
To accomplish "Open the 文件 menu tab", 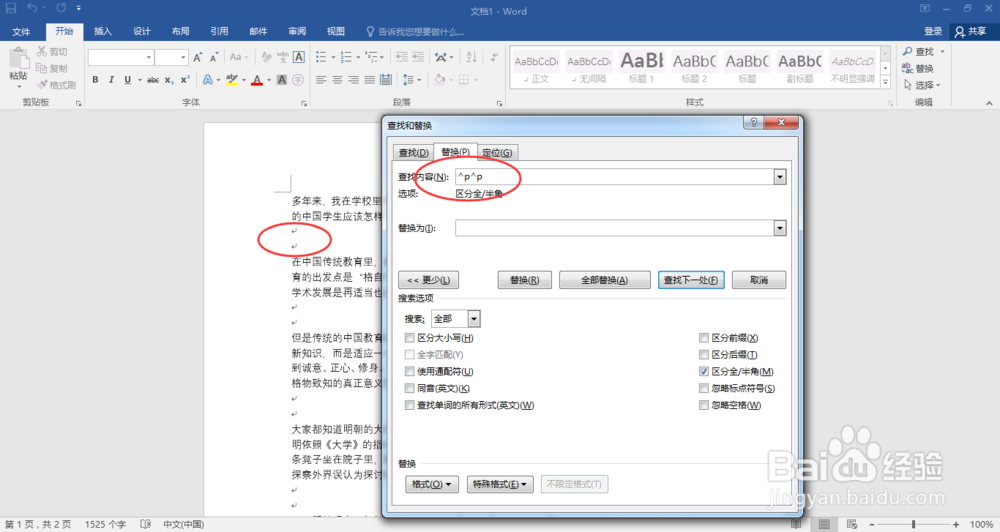I will [x=21, y=31].
